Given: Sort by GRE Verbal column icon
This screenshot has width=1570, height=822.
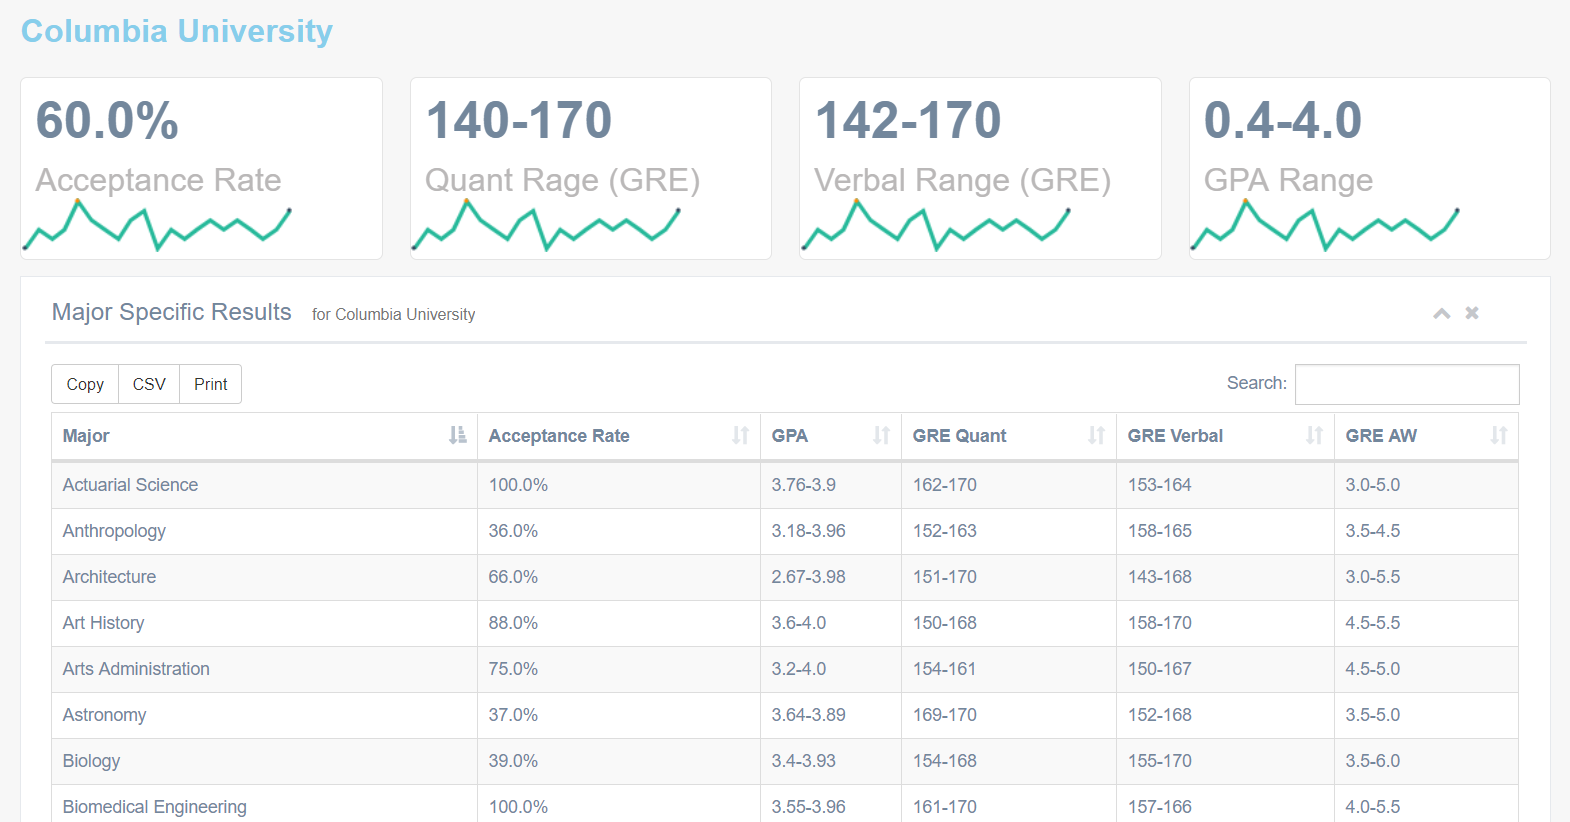Looking at the screenshot, I should click(x=1314, y=435).
